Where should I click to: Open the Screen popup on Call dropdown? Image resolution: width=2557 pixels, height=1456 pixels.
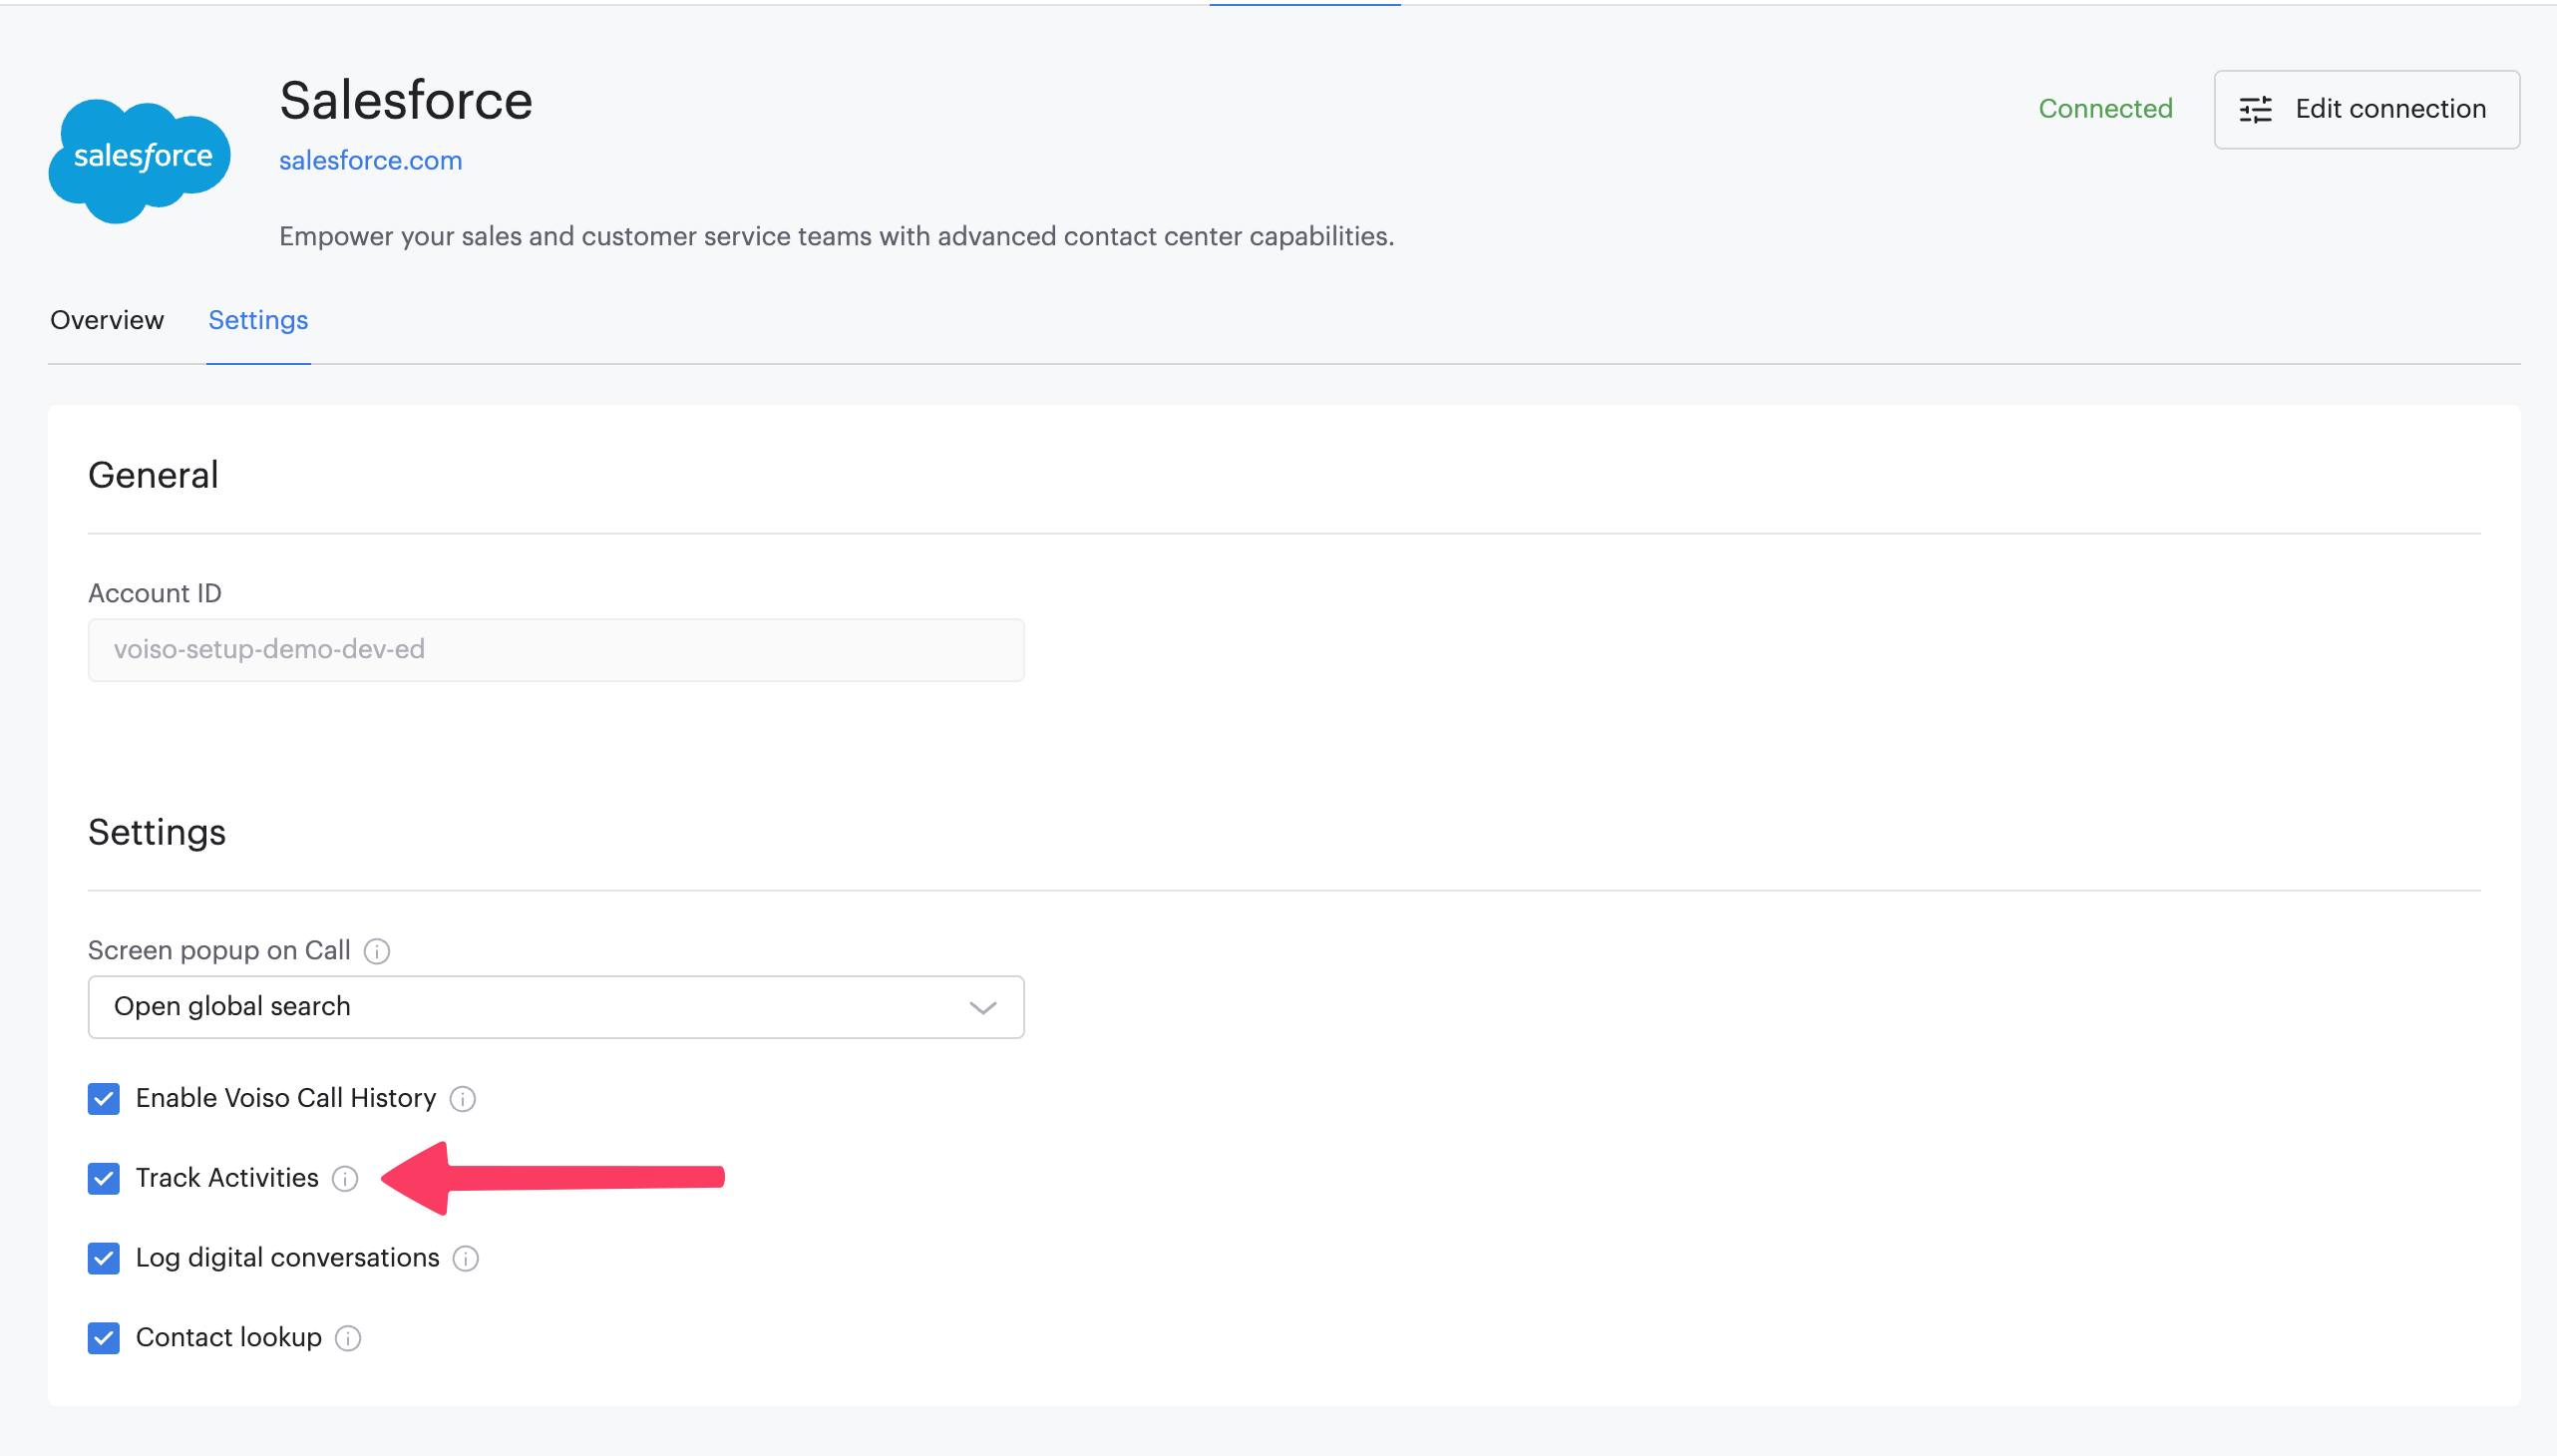tap(556, 1007)
